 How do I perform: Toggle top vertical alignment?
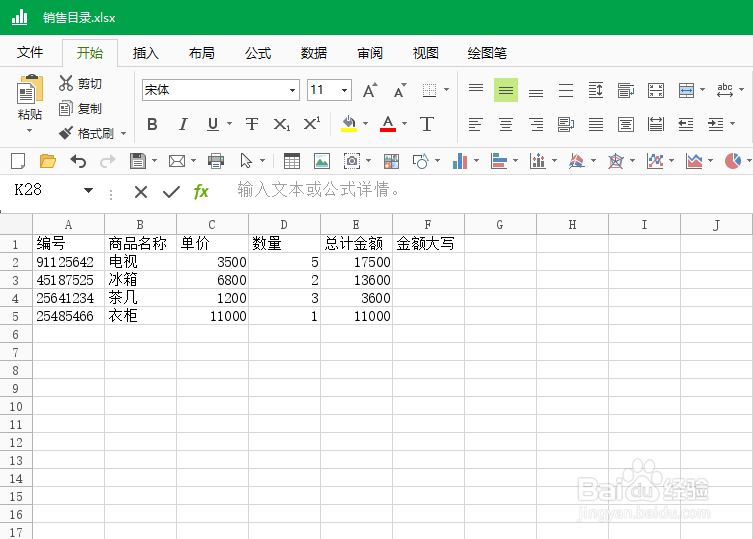click(x=476, y=90)
